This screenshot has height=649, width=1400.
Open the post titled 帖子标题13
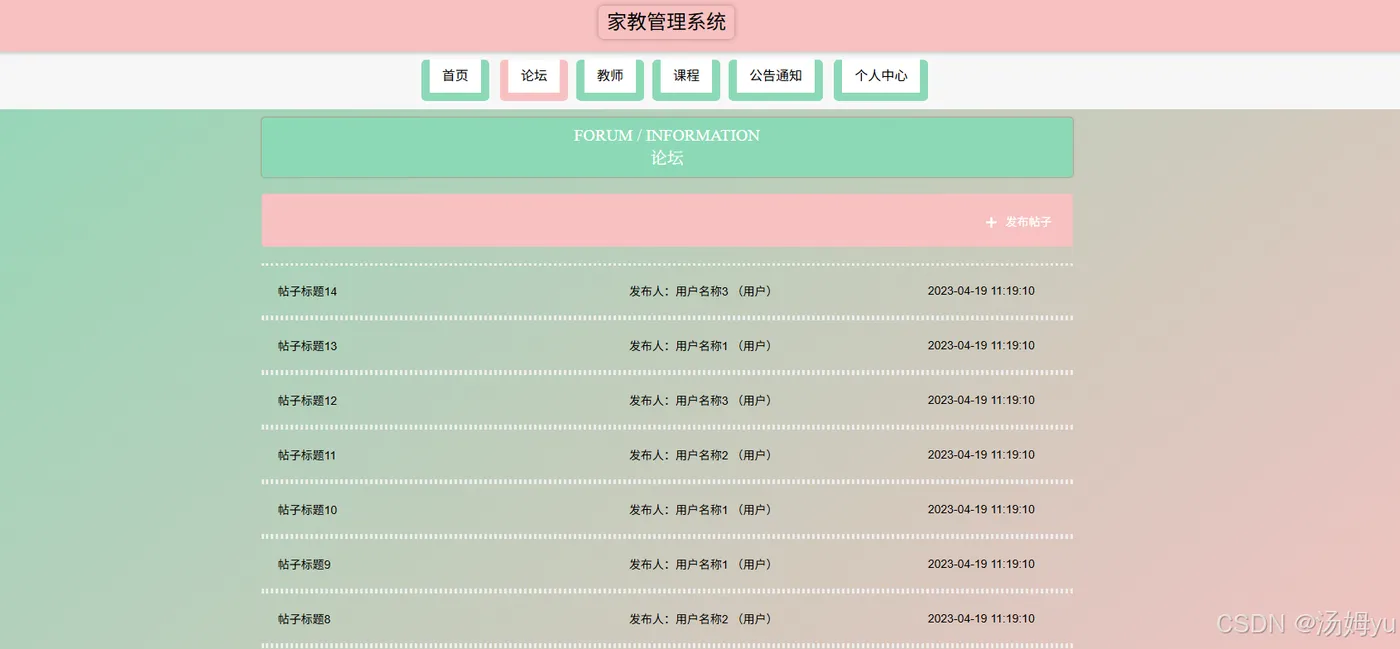click(x=308, y=346)
